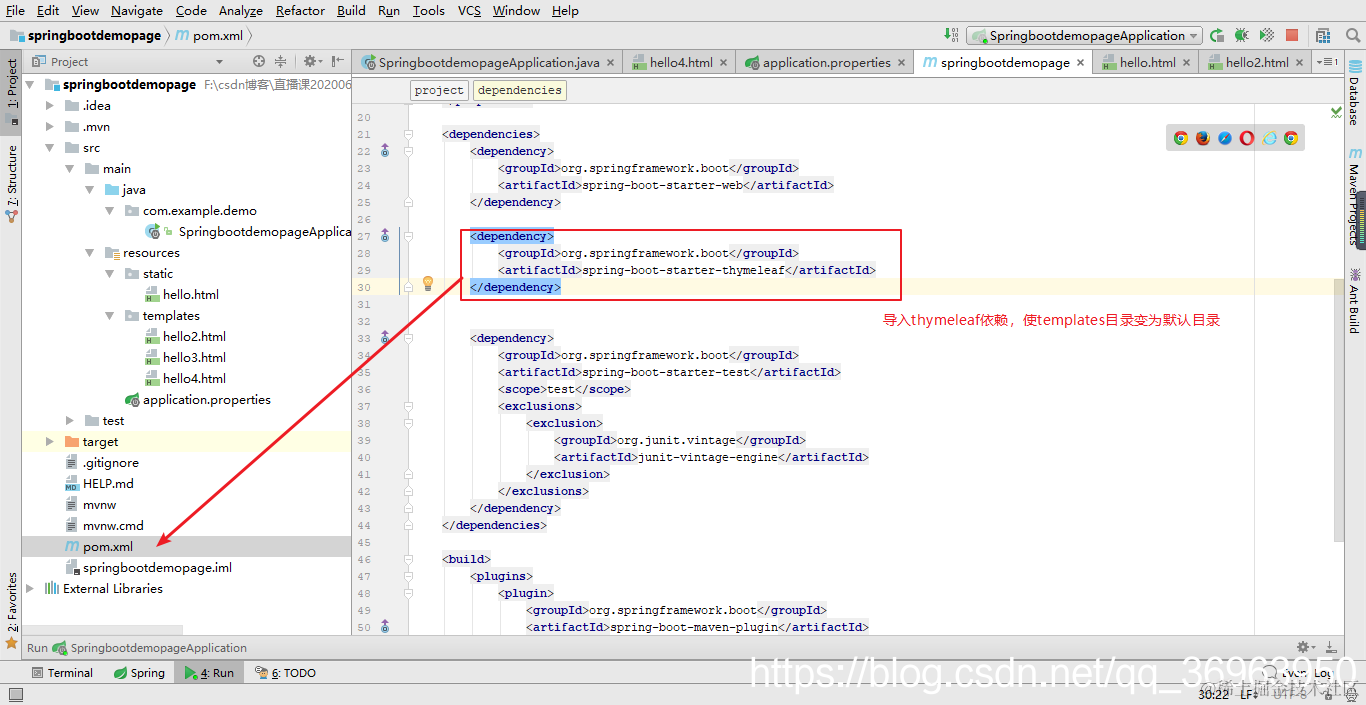
Task: Select hello3.html in the project tree
Action: pos(194,357)
